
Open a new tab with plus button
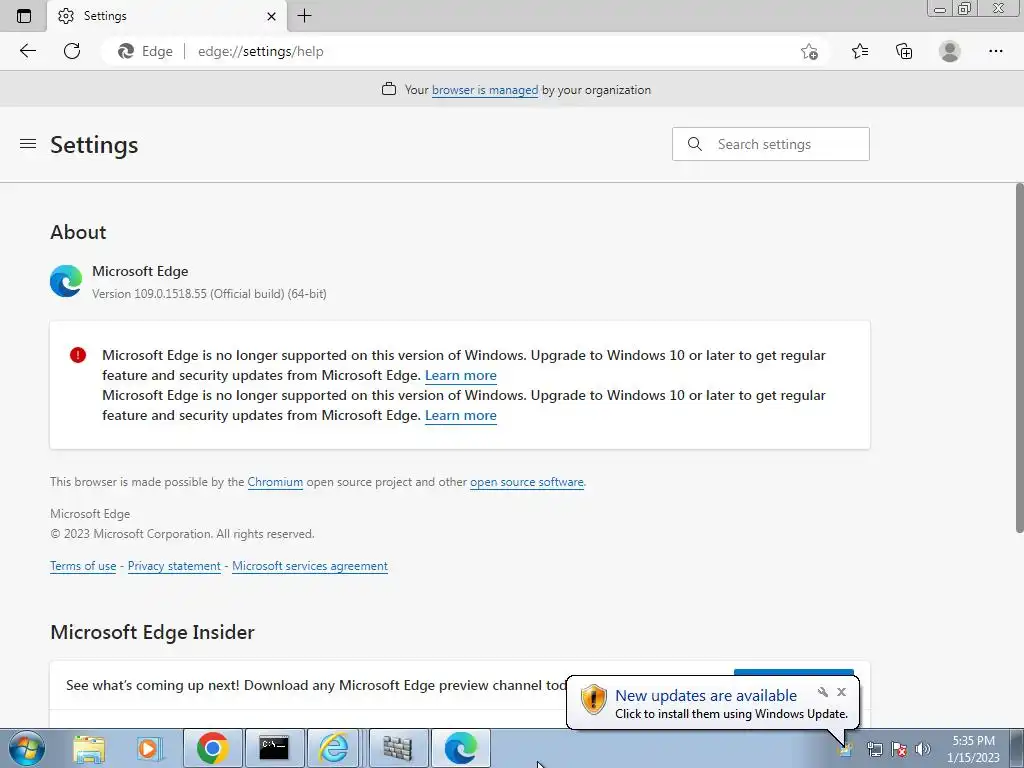pos(304,16)
